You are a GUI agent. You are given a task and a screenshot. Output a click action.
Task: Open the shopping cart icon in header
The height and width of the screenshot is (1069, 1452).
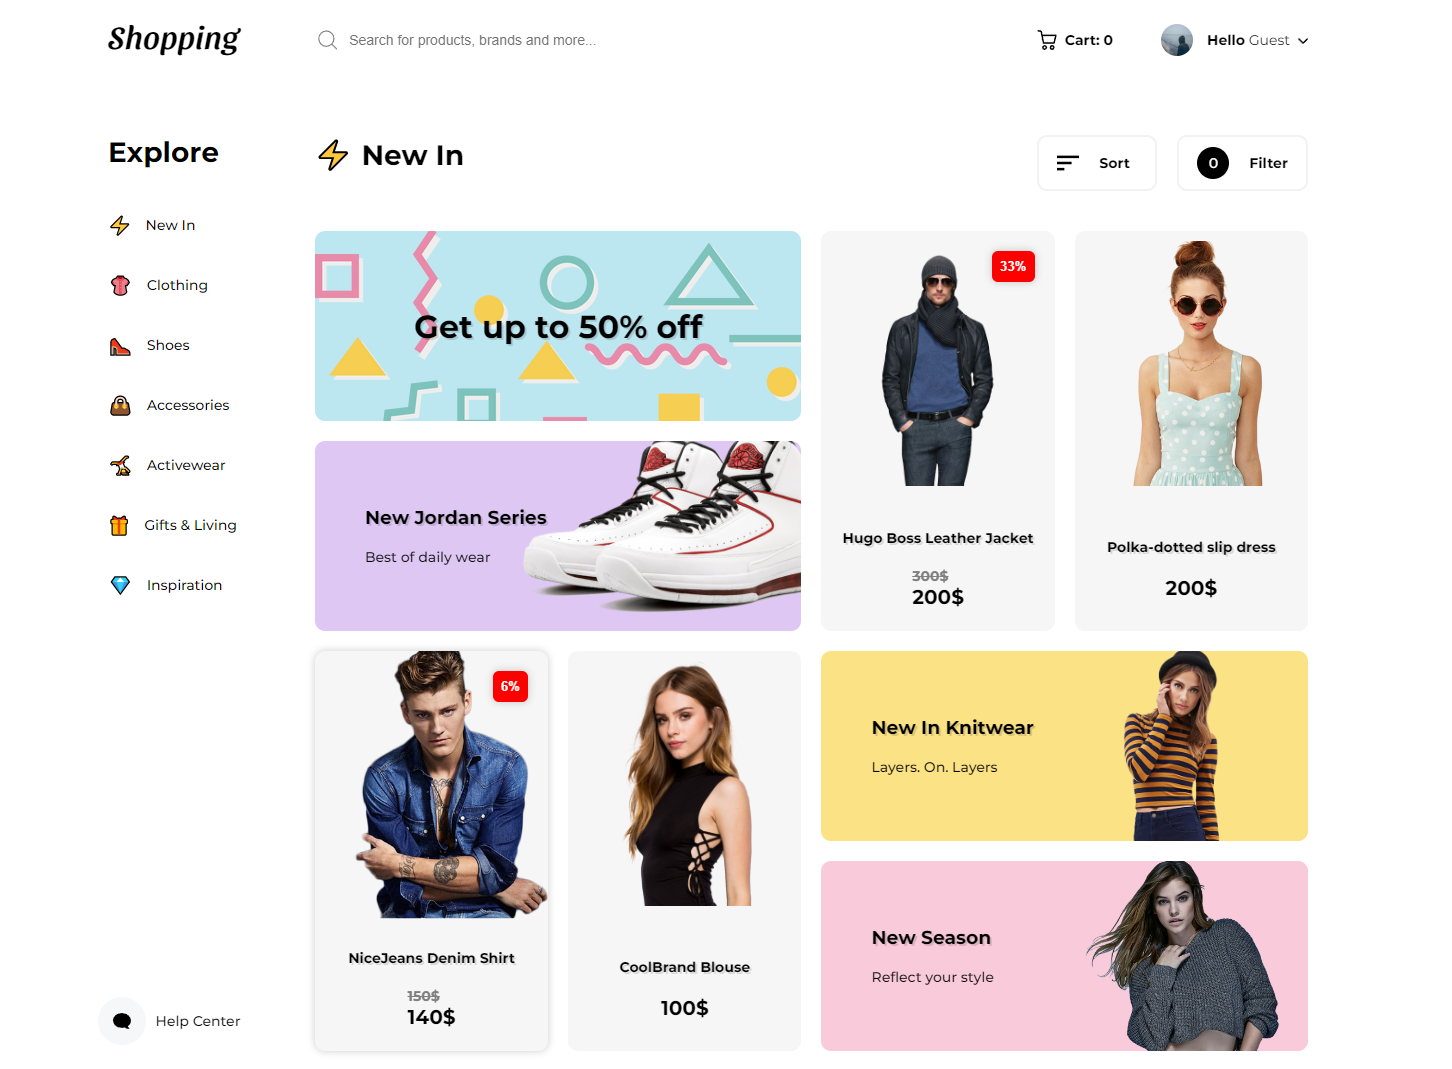pyautogui.click(x=1047, y=40)
